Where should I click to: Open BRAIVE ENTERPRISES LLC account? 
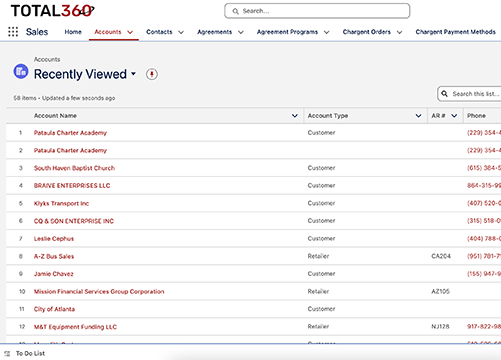click(72, 186)
